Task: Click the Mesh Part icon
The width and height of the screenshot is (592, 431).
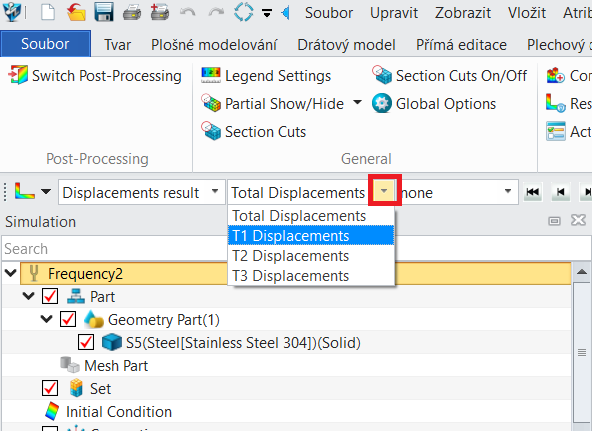Action: click(70, 365)
